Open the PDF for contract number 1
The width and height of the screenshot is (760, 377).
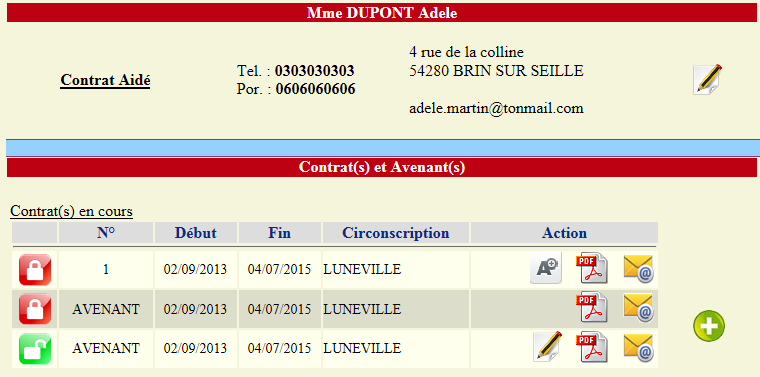pyautogui.click(x=591, y=268)
